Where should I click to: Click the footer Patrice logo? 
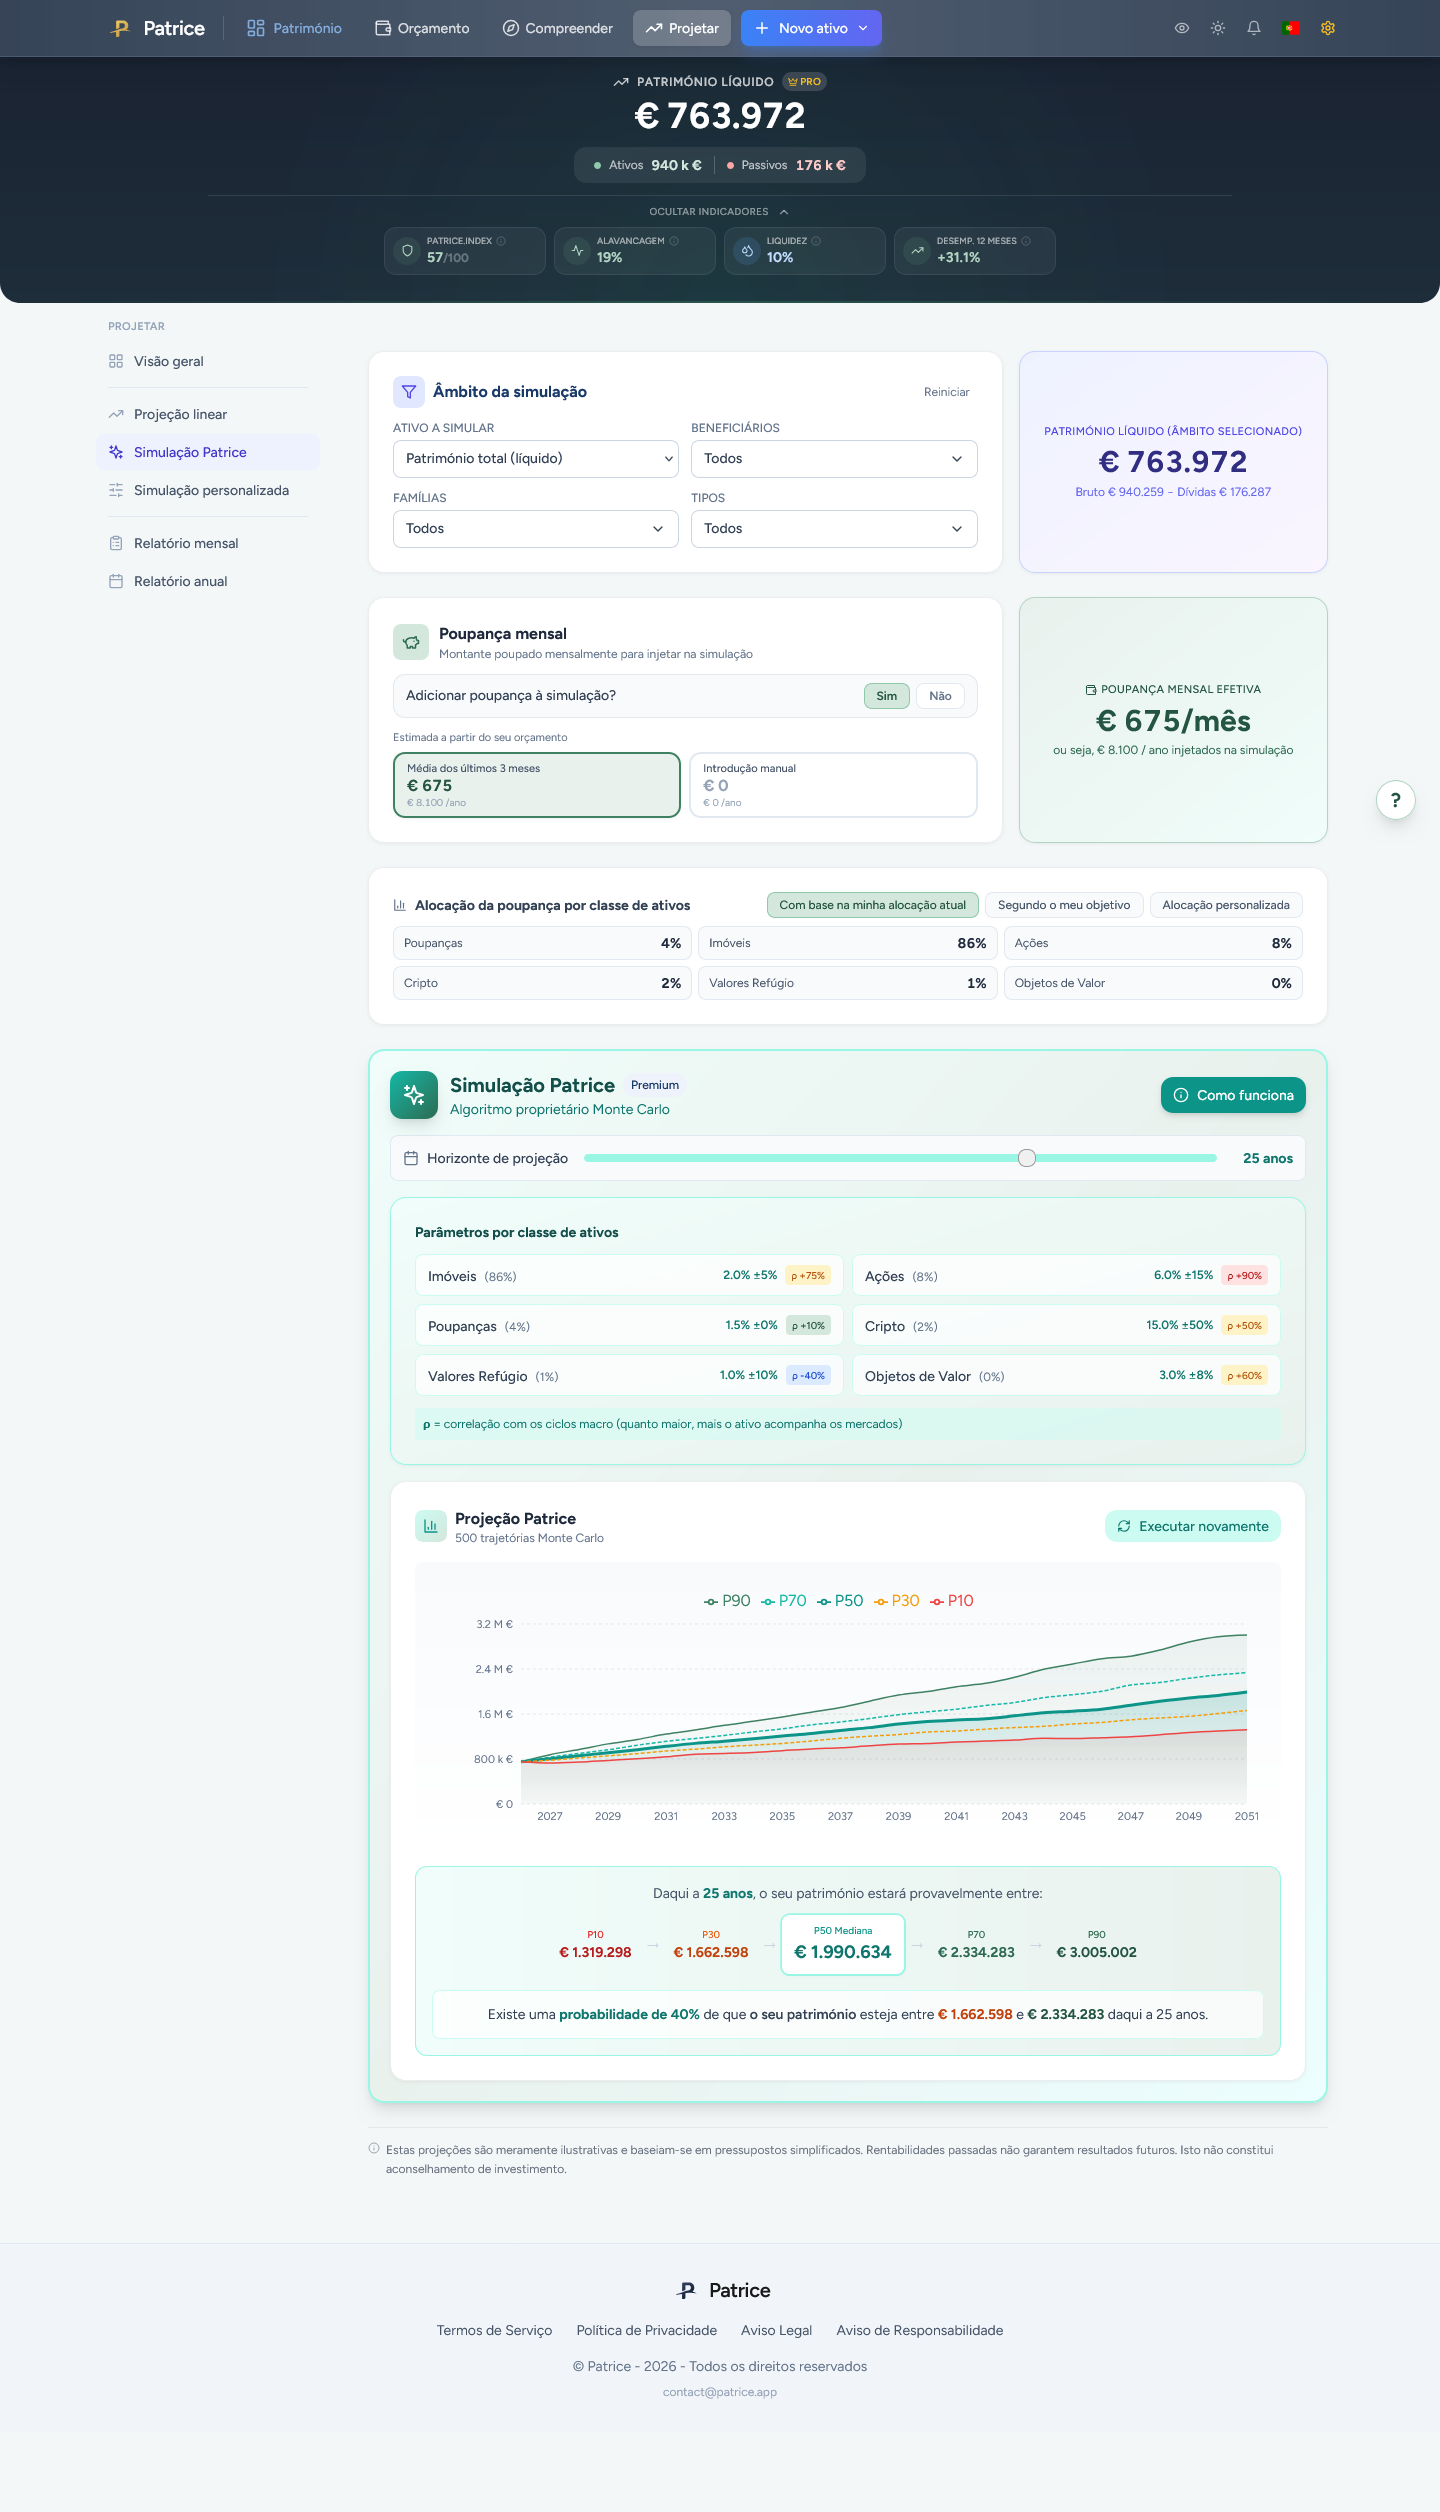click(x=725, y=2290)
